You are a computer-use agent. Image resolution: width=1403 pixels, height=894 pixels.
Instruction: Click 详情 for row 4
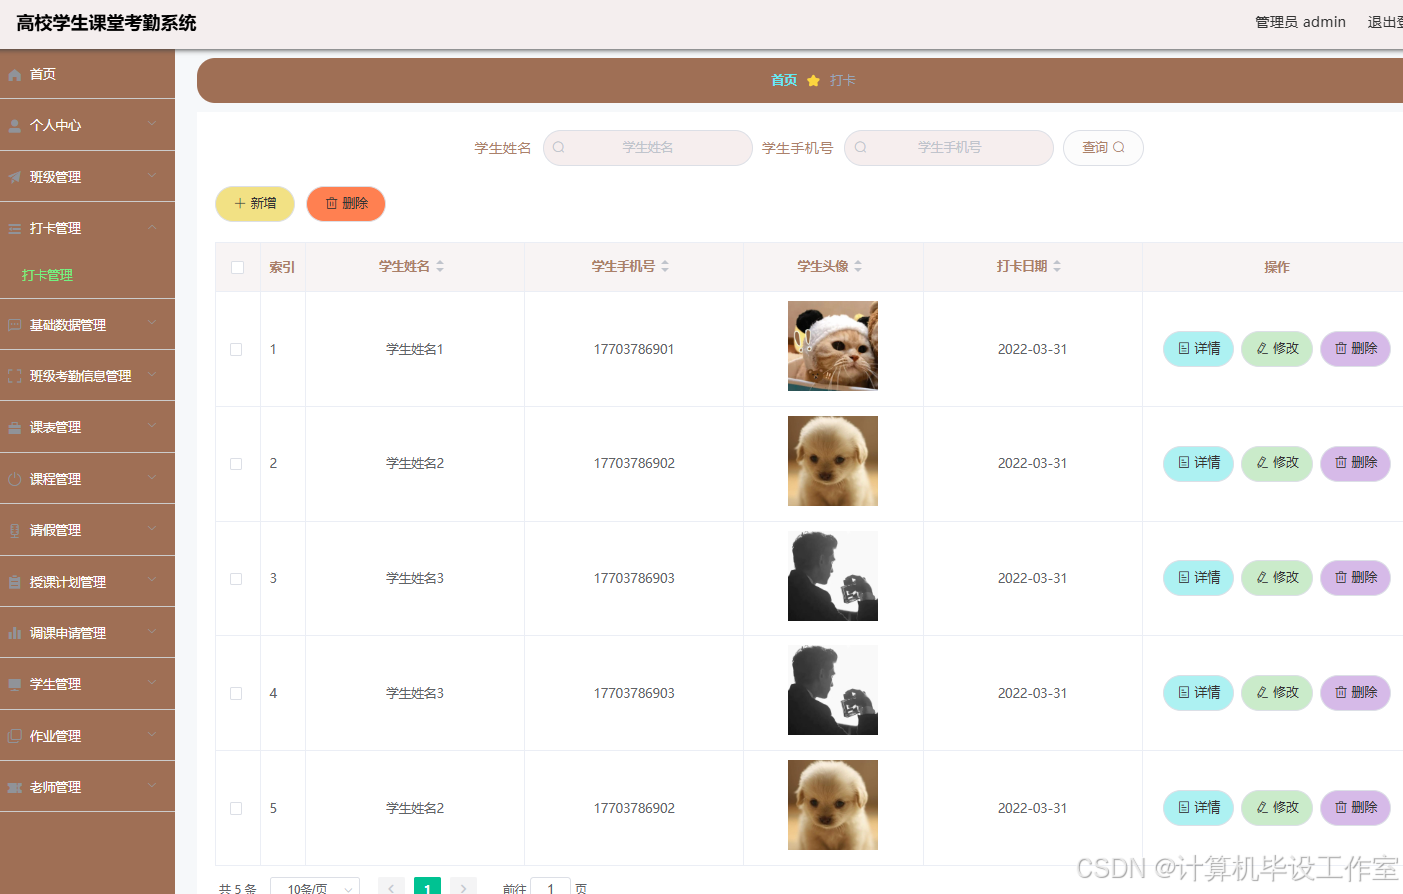tap(1198, 693)
